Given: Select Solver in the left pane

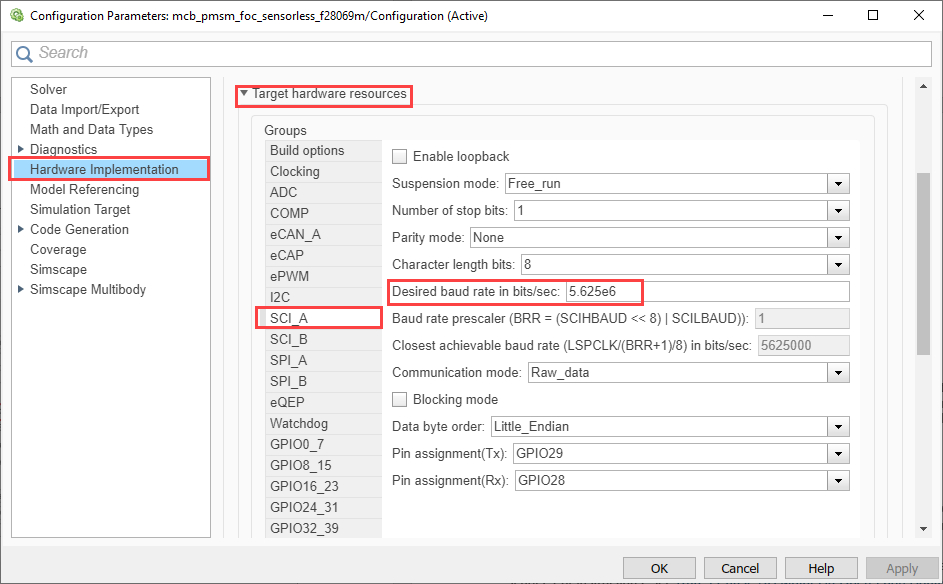Looking at the screenshot, I should [48, 90].
